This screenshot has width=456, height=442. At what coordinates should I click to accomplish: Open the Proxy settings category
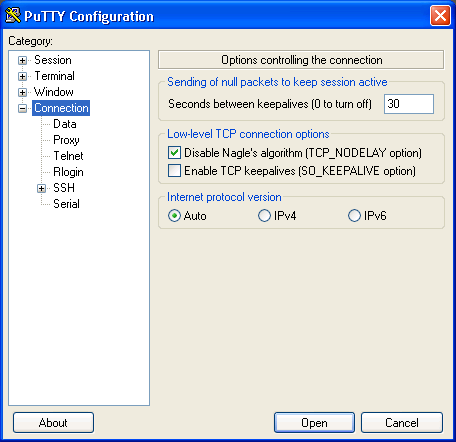[x=66, y=140]
